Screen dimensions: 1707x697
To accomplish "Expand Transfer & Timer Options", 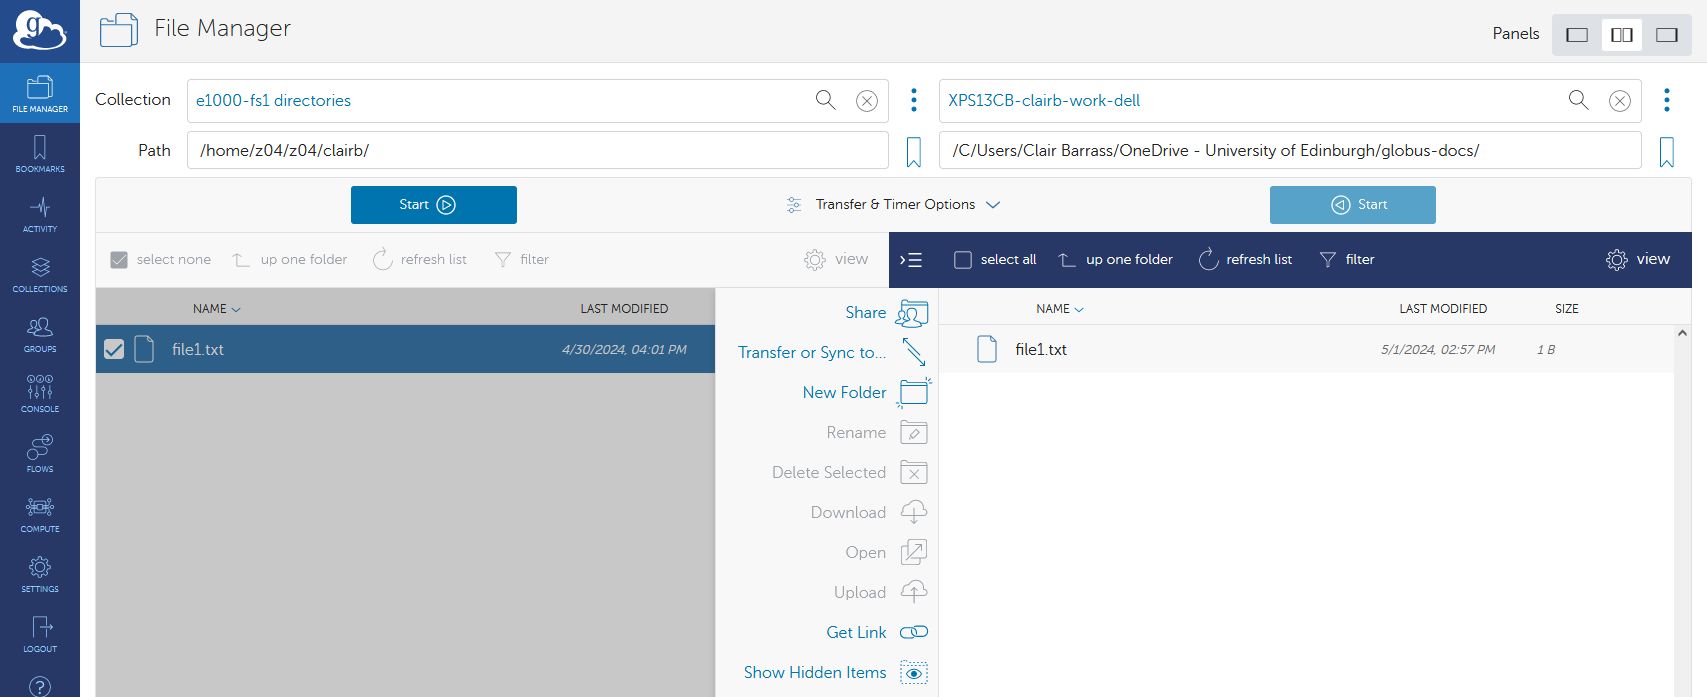I will click(893, 205).
